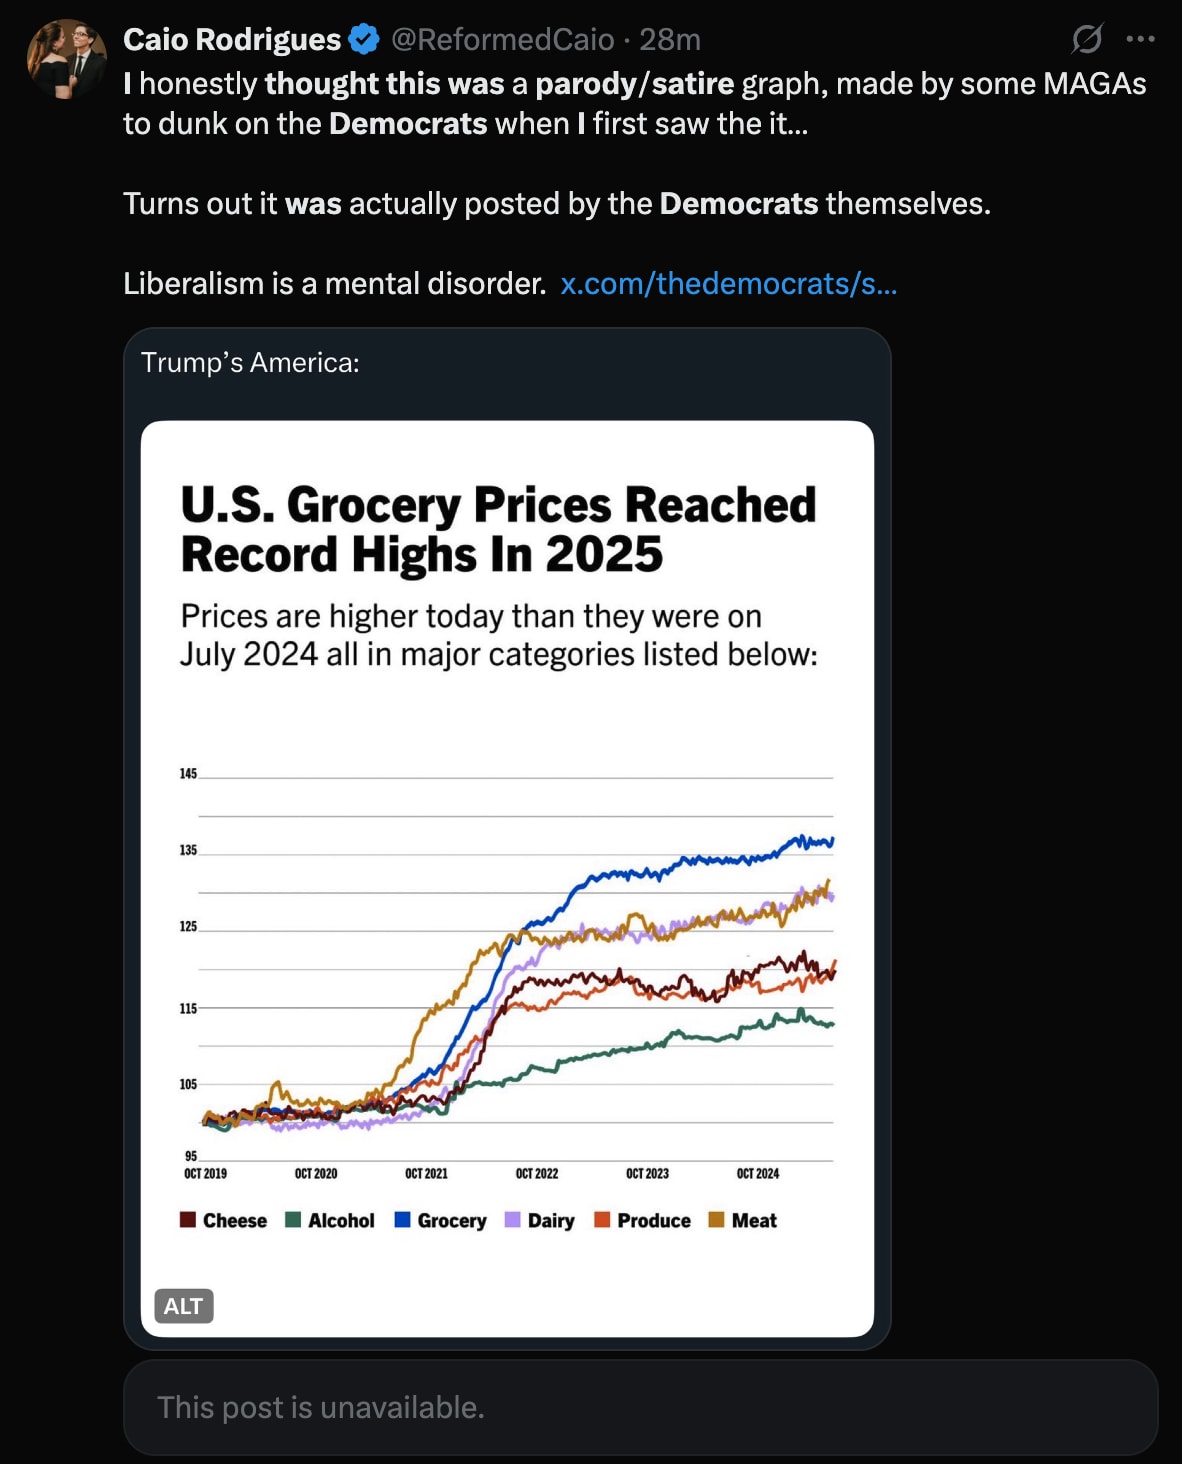Click the blue verified badge icon

click(364, 40)
